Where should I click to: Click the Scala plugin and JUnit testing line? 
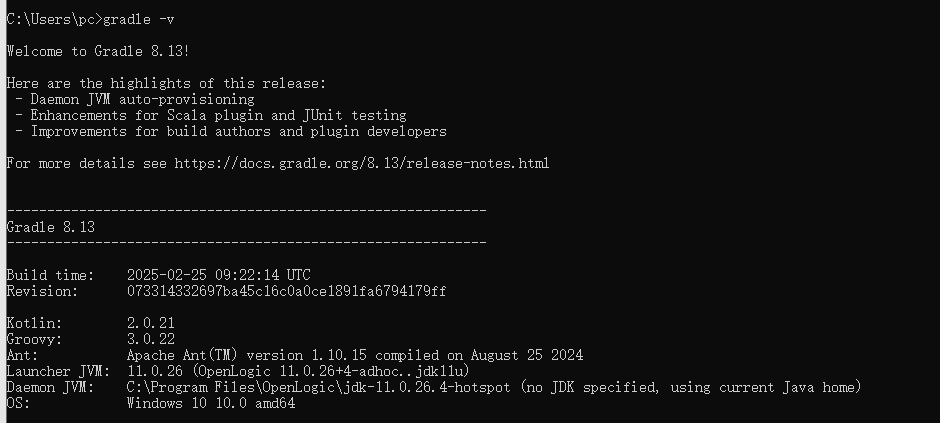pyautogui.click(x=210, y=115)
